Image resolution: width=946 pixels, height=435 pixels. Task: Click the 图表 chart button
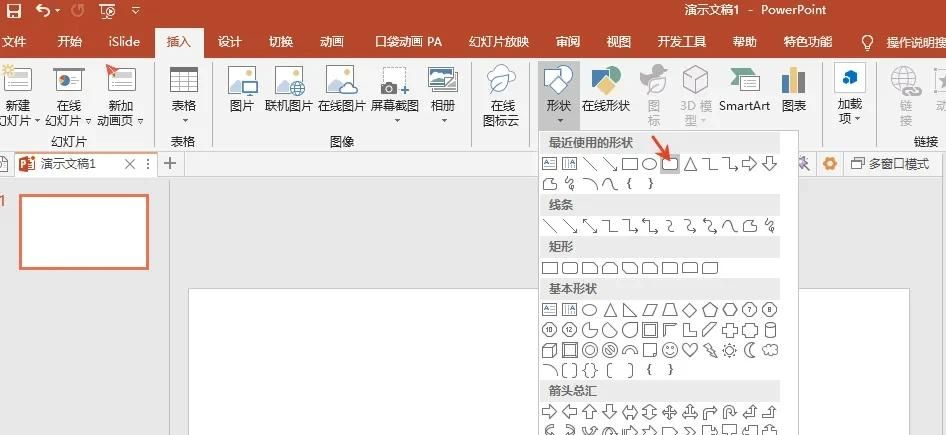[794, 90]
